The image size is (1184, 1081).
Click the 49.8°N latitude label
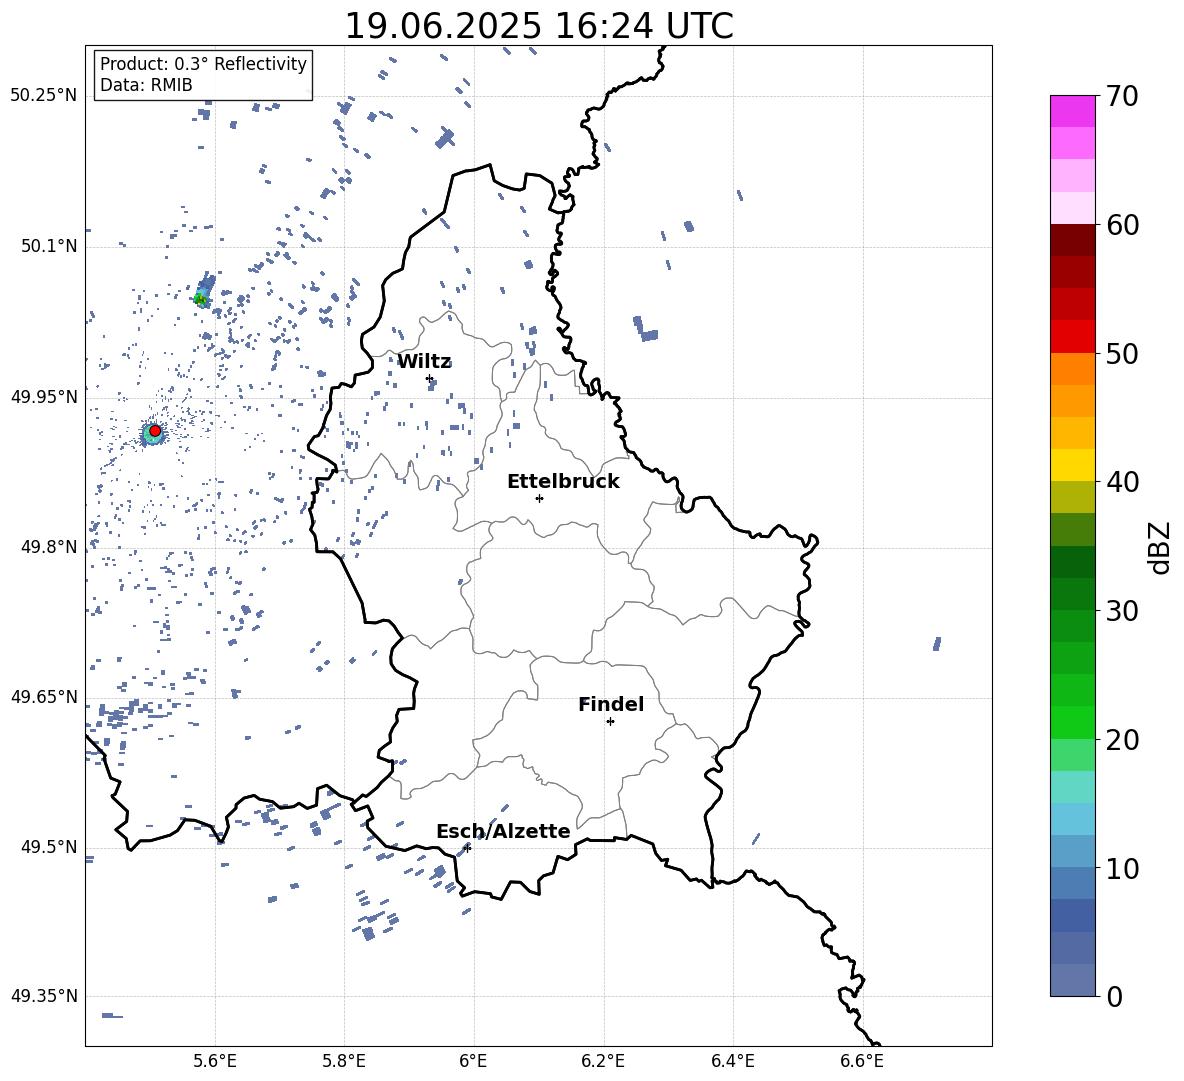[49, 547]
